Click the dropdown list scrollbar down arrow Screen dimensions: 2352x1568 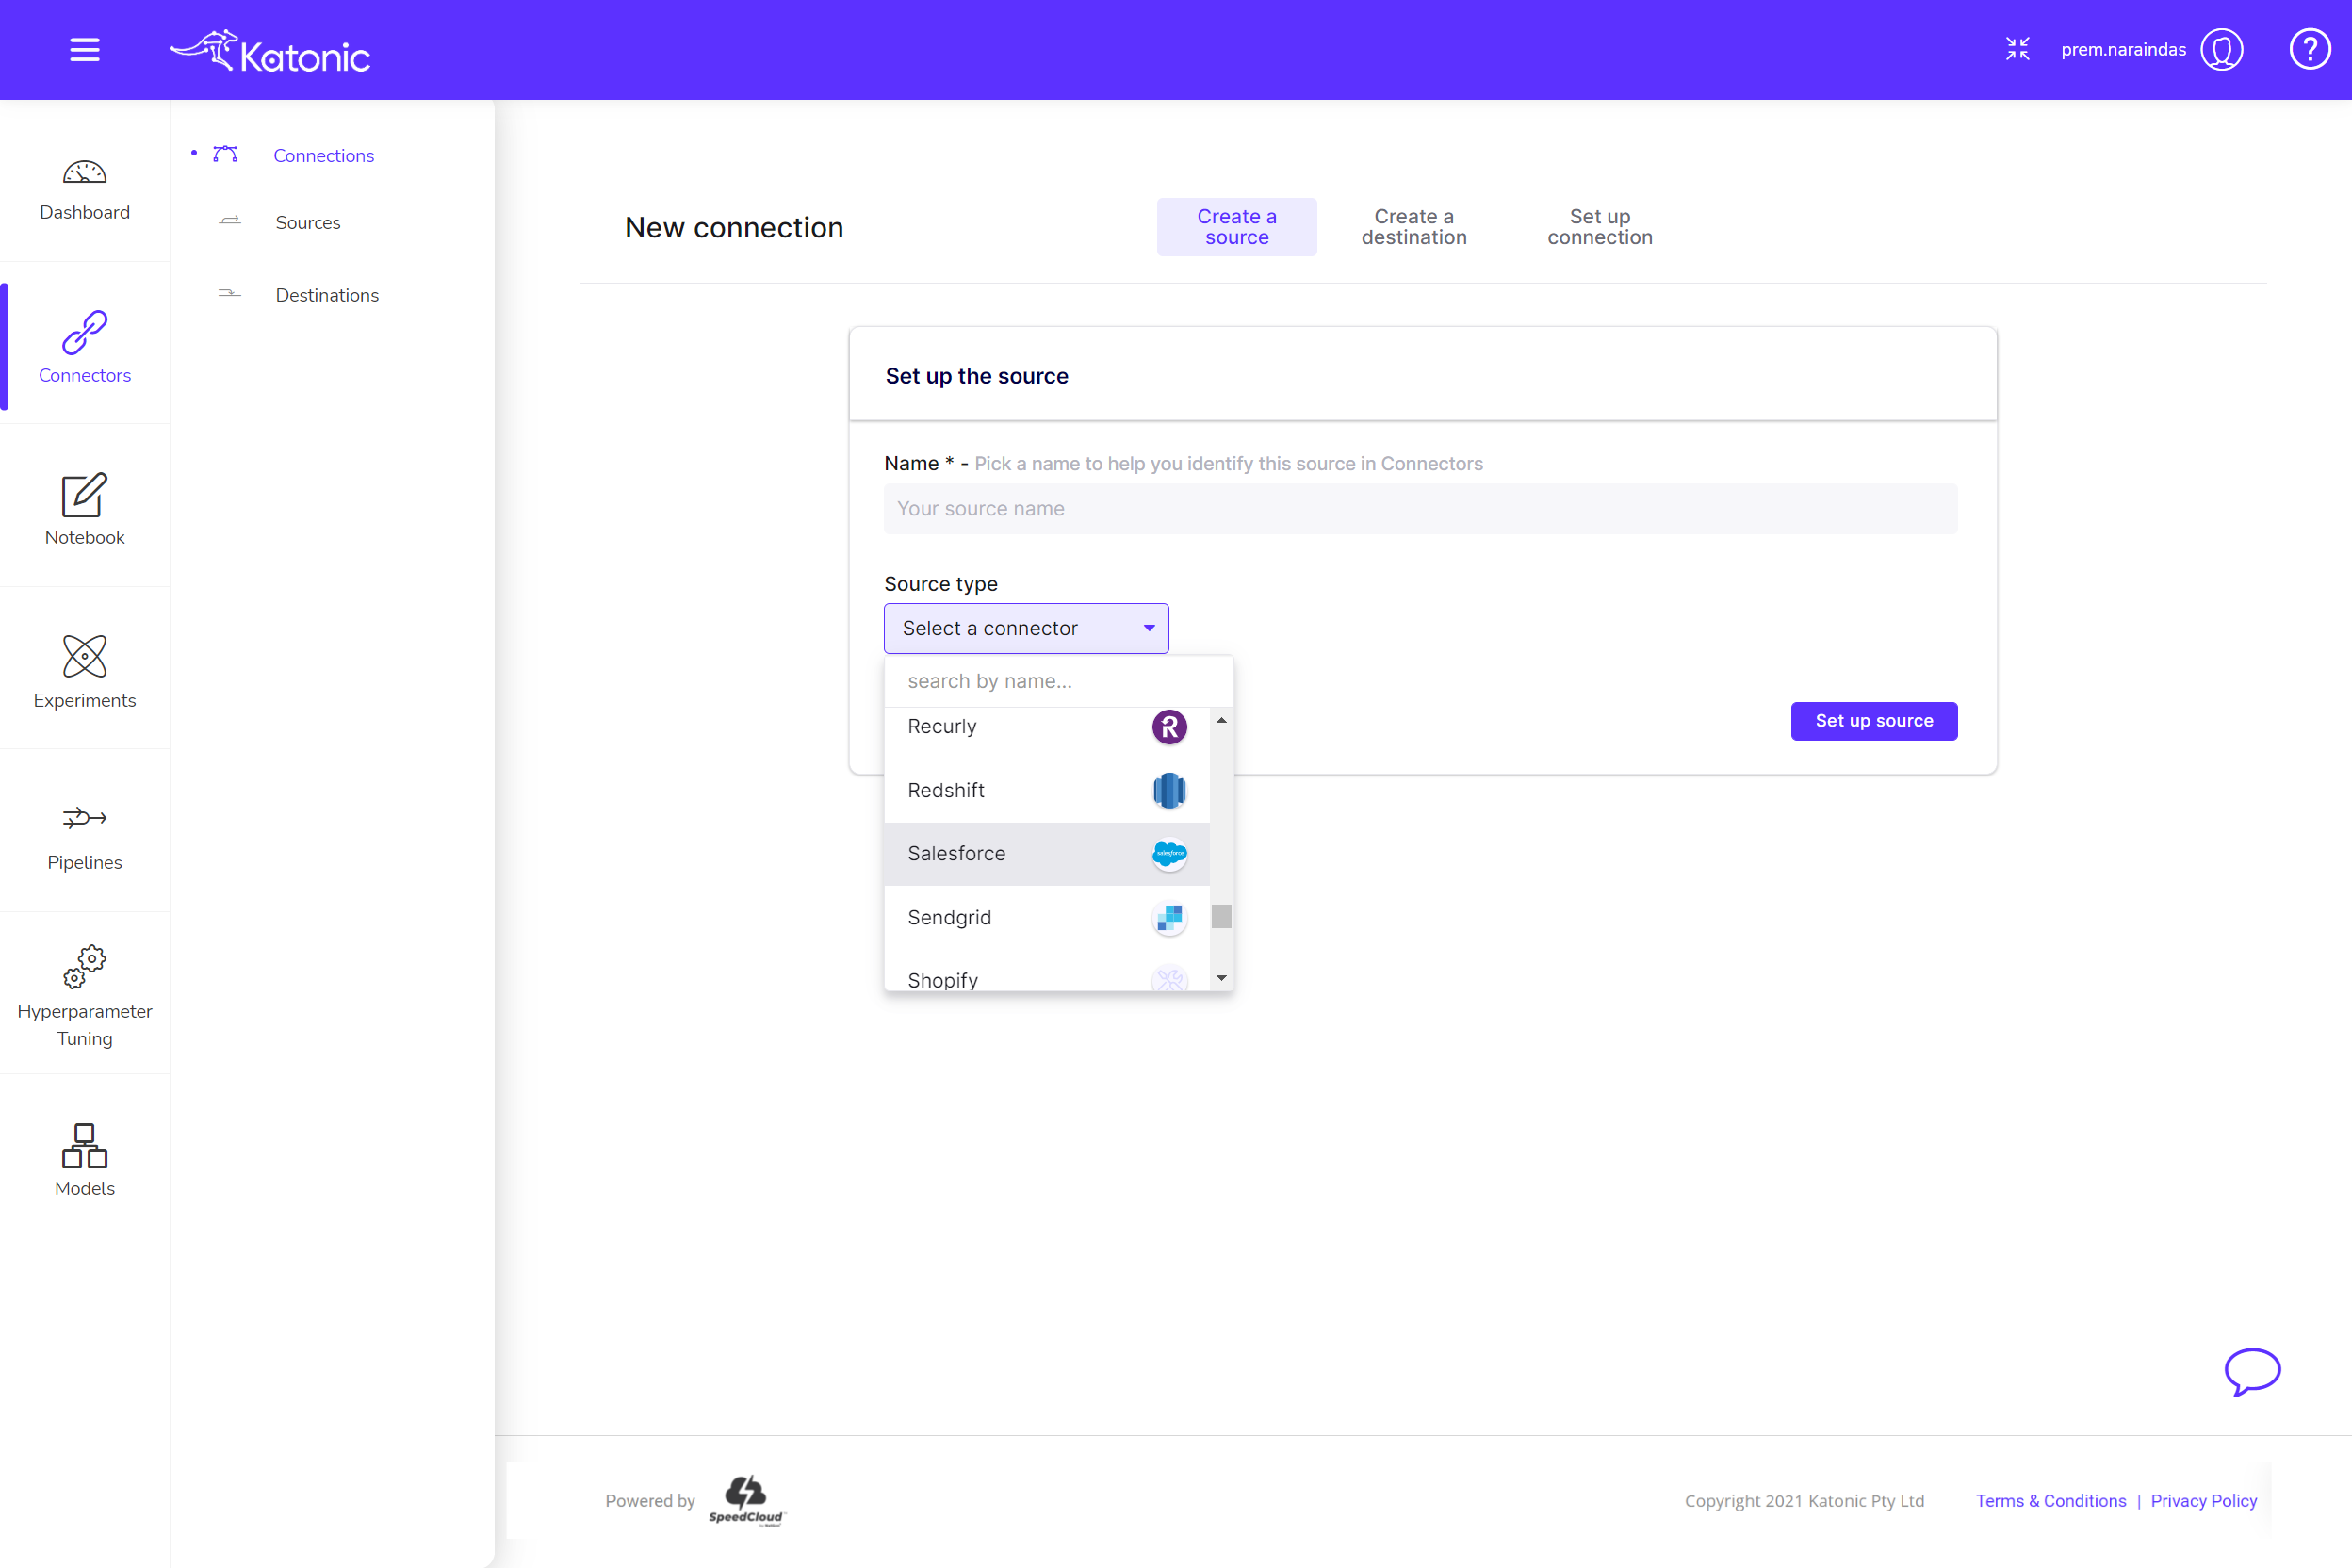(x=1221, y=978)
